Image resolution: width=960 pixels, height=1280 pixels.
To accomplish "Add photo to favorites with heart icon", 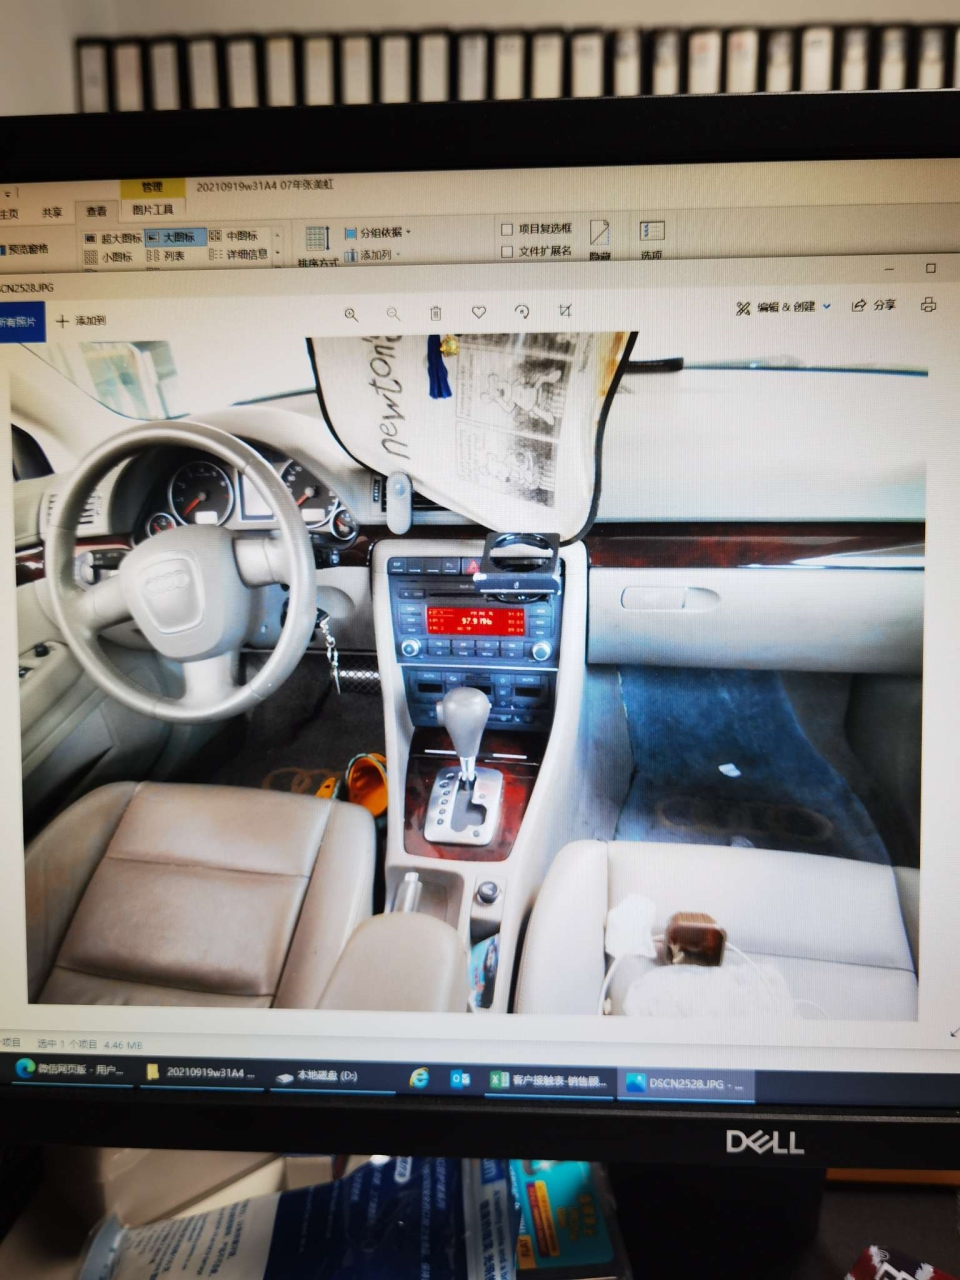I will pos(479,312).
